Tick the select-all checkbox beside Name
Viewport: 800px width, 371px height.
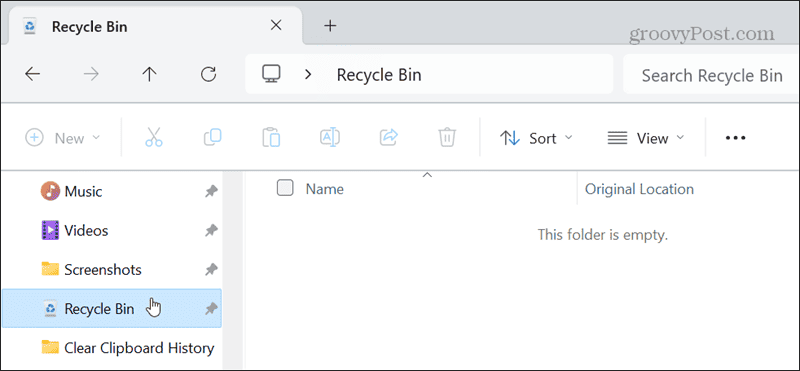click(285, 188)
